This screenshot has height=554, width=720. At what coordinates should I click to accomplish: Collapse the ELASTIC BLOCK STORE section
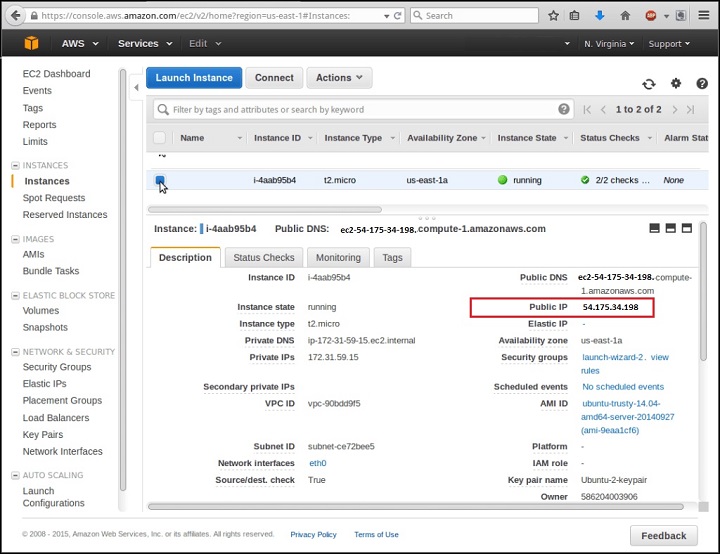coord(15,295)
